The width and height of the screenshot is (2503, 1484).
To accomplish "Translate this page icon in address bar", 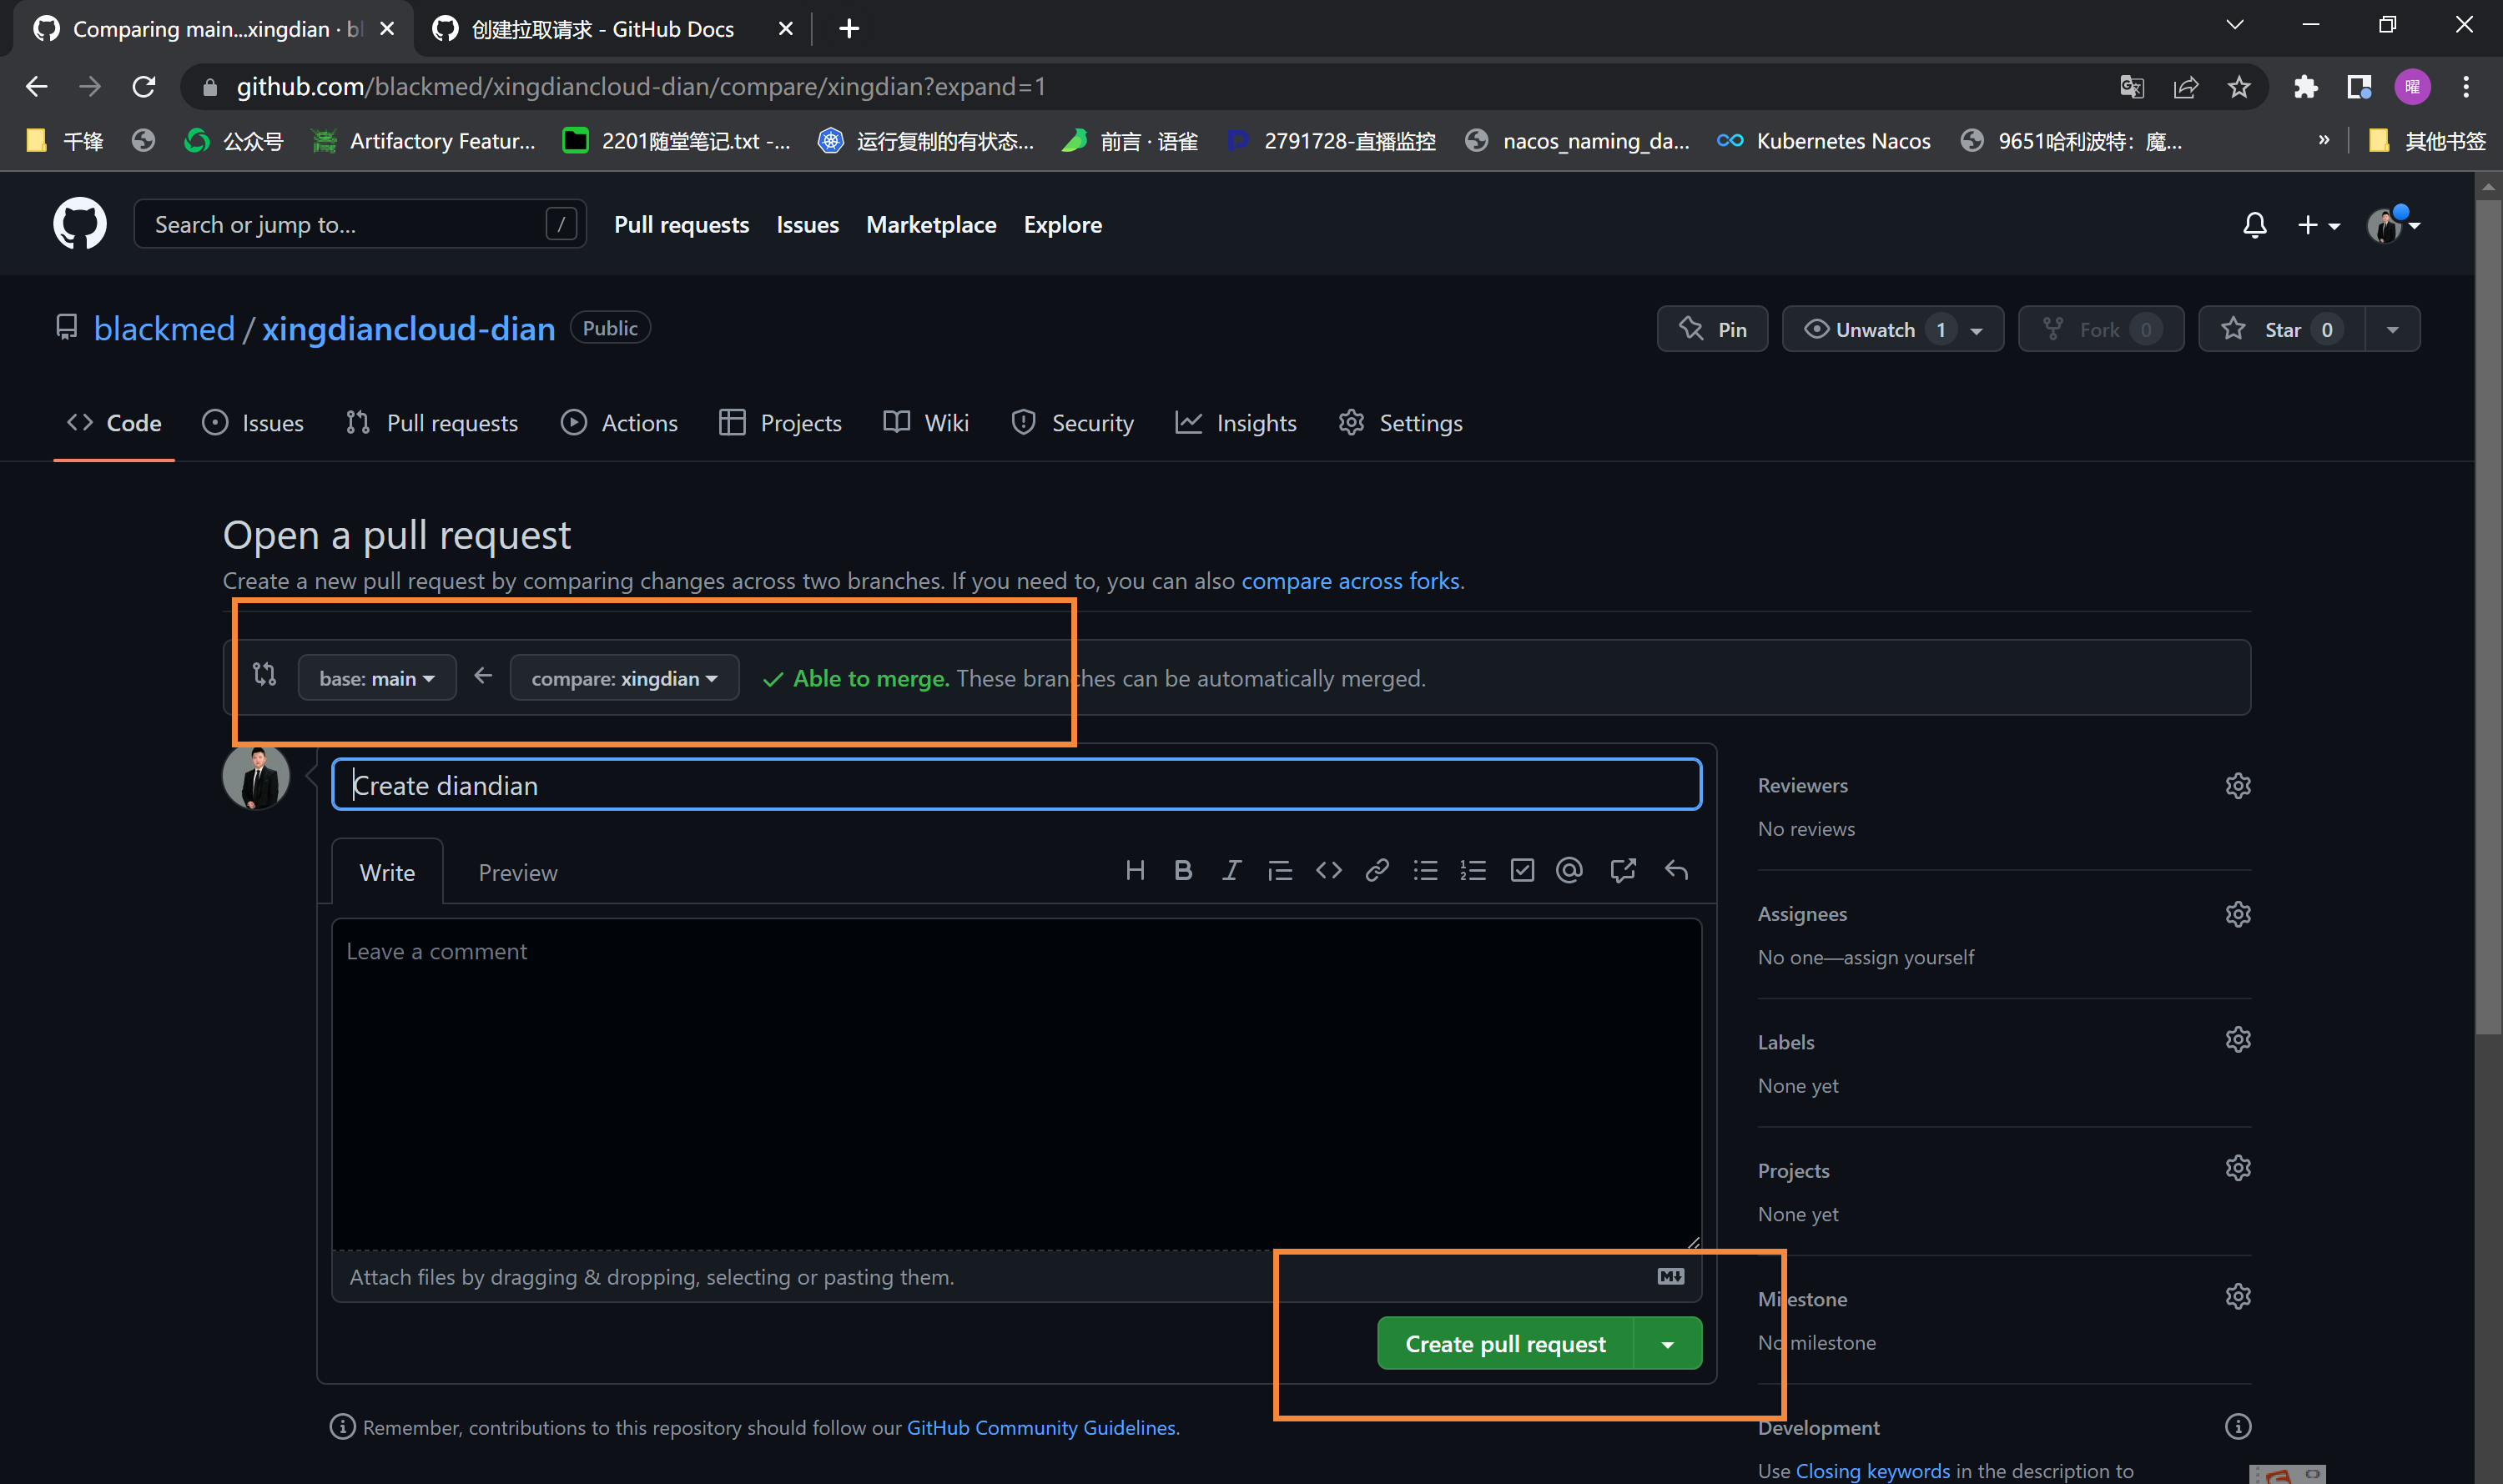I will [2131, 87].
